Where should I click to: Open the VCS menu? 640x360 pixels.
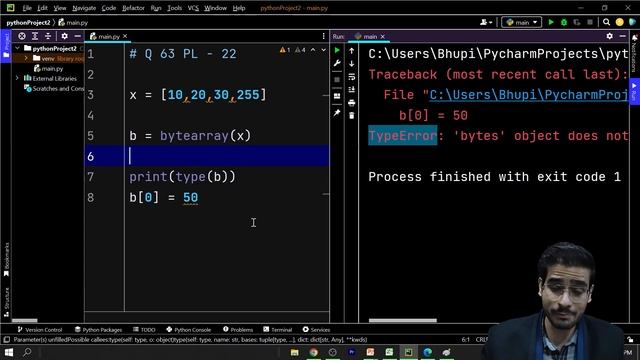(x=193, y=8)
